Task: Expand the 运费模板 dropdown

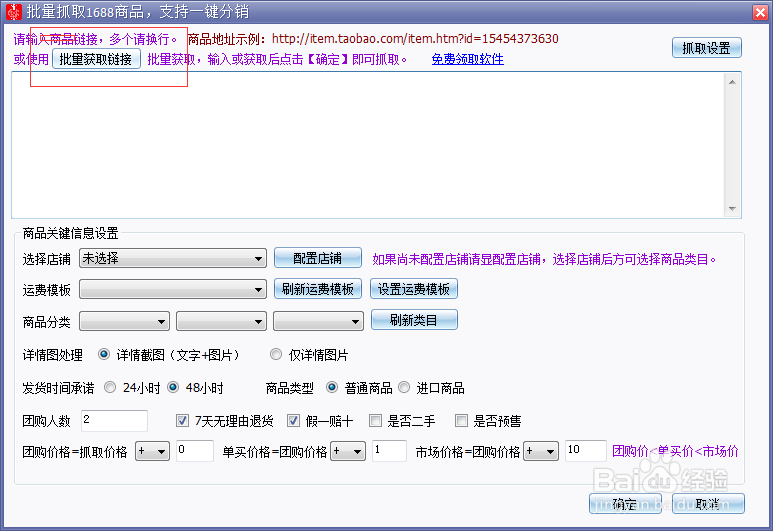Action: [173, 289]
